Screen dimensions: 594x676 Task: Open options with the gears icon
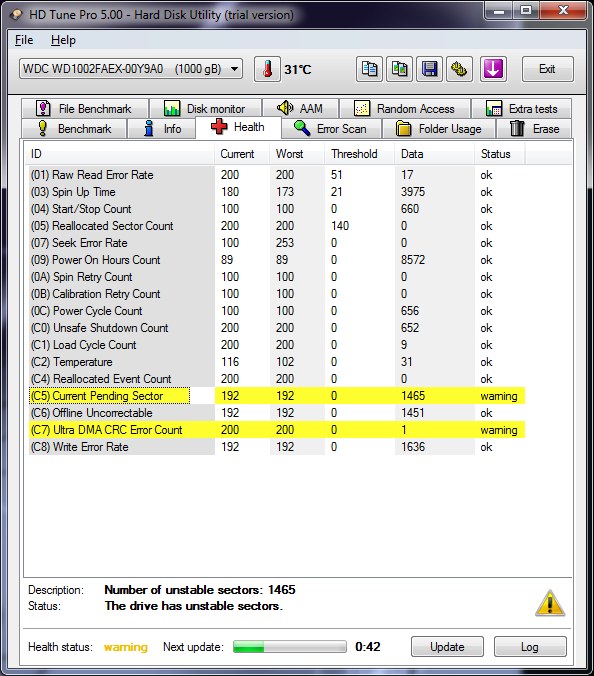coord(460,69)
